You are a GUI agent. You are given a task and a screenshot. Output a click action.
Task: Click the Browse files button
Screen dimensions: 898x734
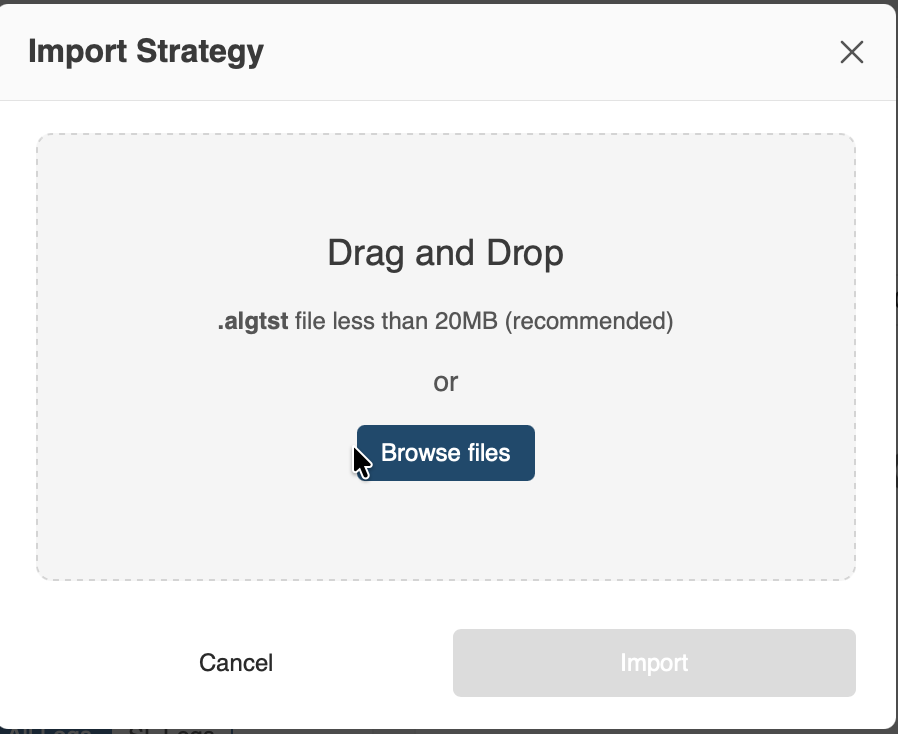446,453
